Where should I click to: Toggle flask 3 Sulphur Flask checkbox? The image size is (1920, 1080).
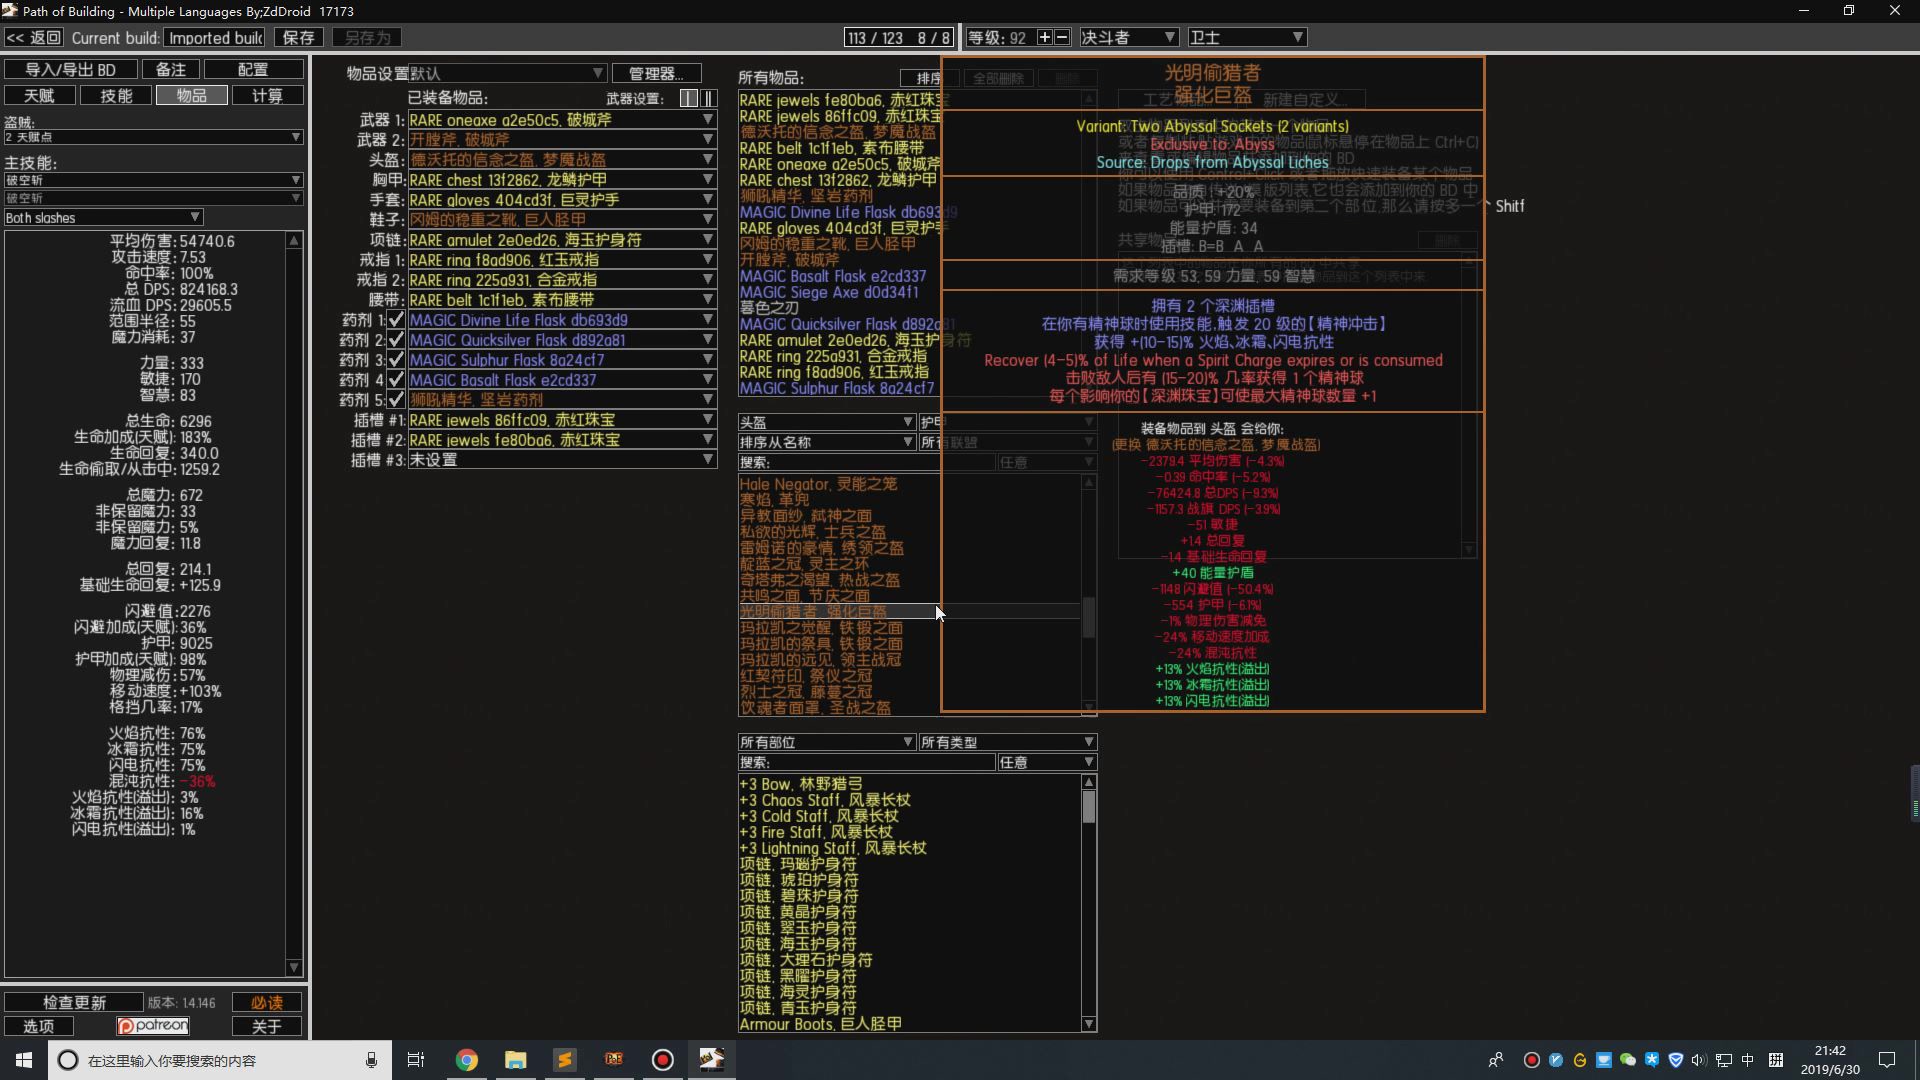tap(396, 360)
